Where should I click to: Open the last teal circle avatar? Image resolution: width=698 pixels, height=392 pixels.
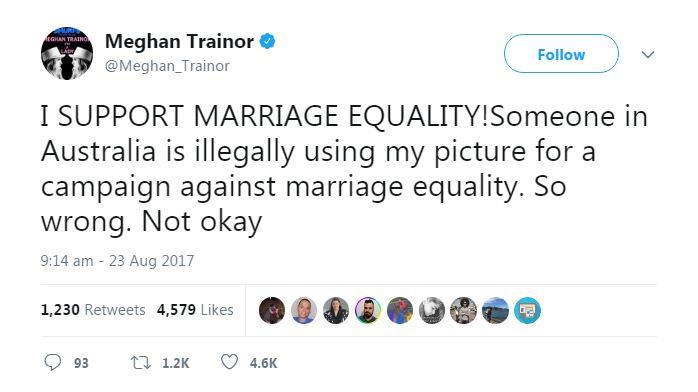[x=528, y=311]
